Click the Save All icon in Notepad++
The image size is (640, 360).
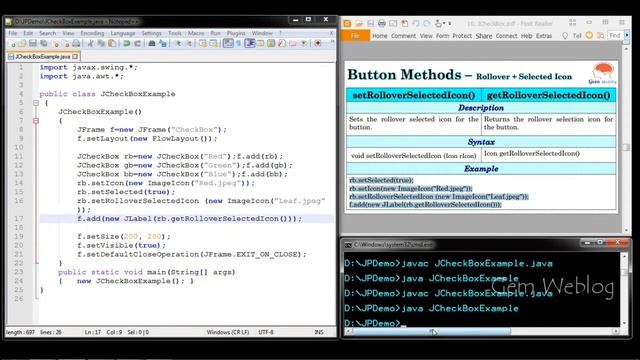[x=44, y=43]
